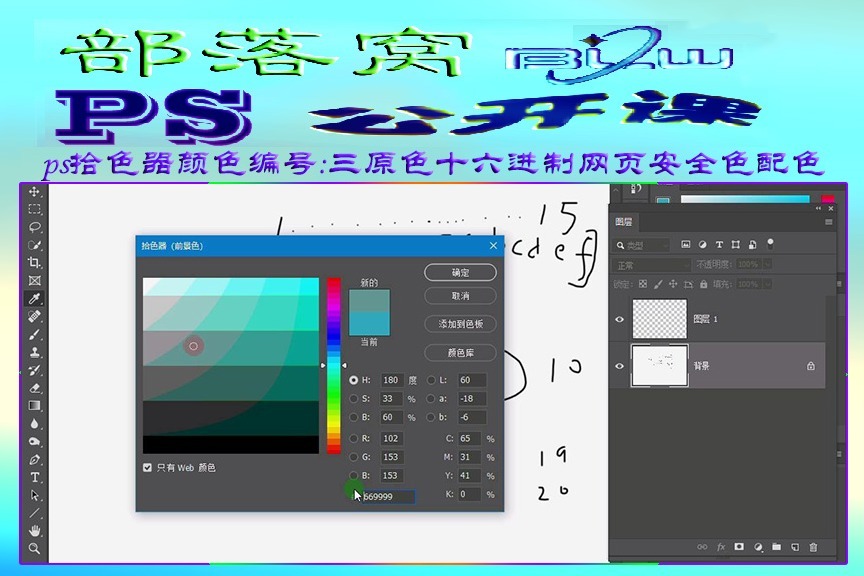Click the hue slider bar
This screenshot has height=576, width=864.
334,366
